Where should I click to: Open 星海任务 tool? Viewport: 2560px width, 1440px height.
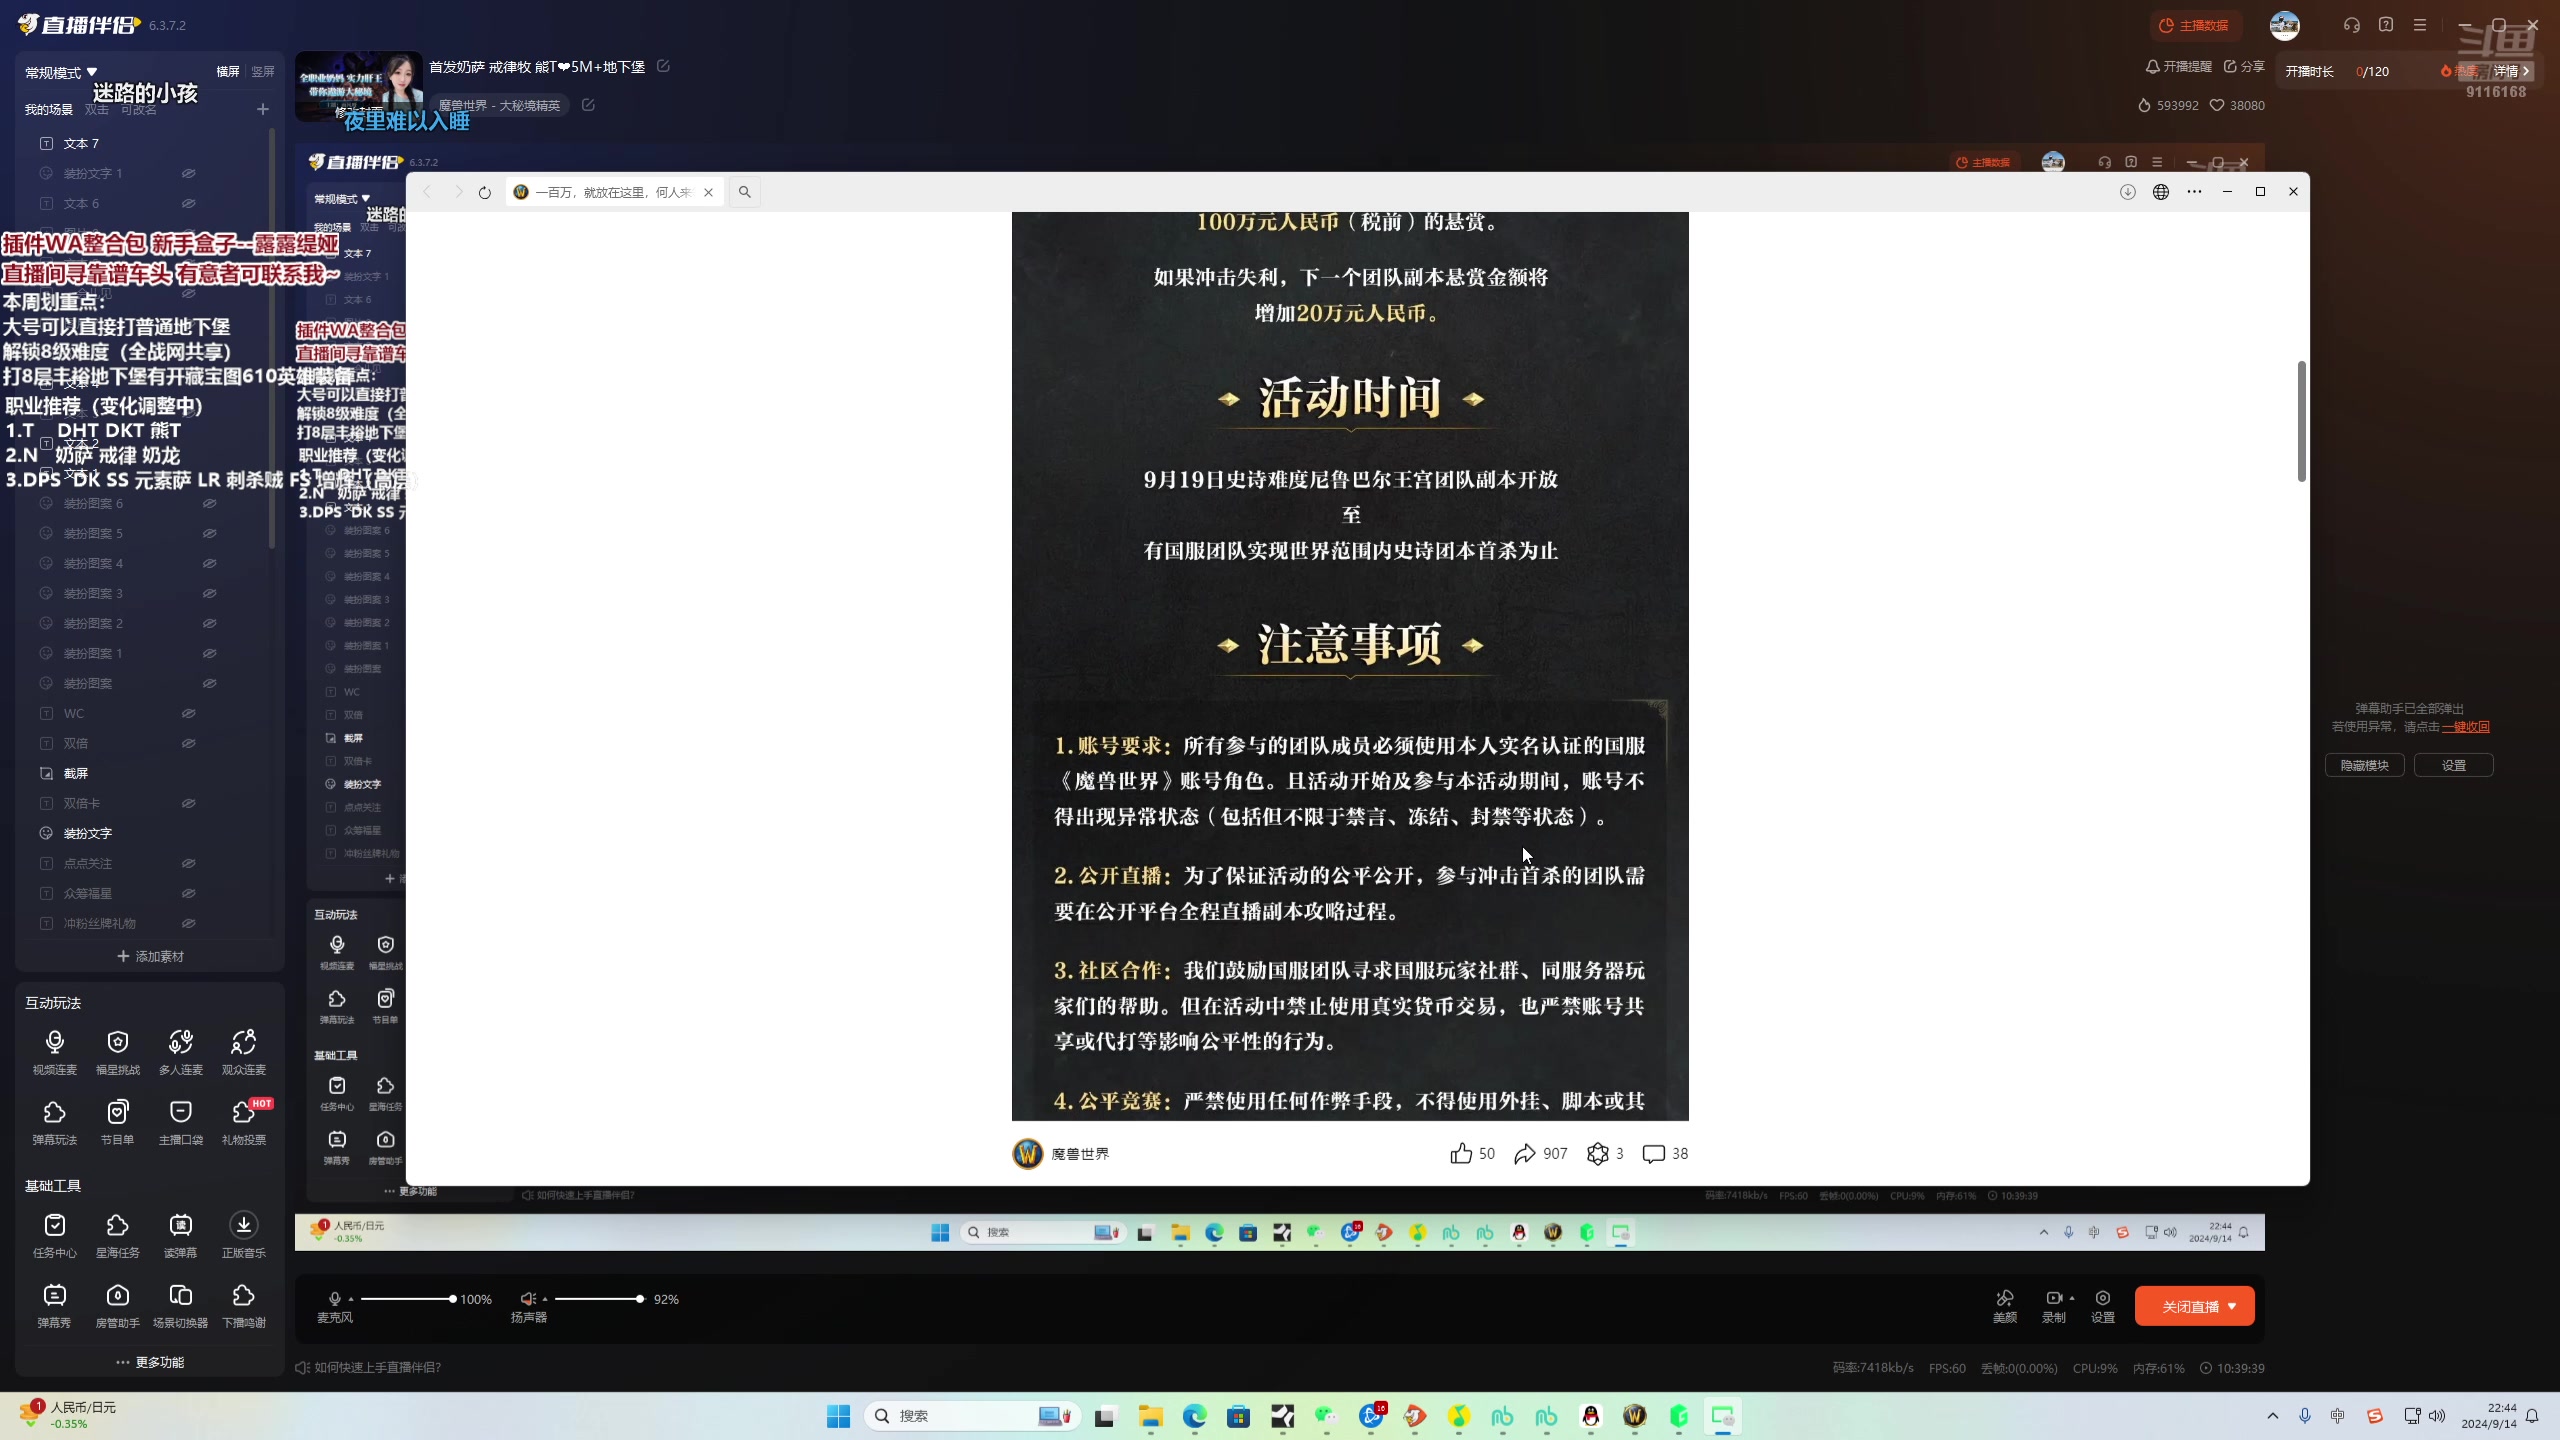(x=118, y=1235)
